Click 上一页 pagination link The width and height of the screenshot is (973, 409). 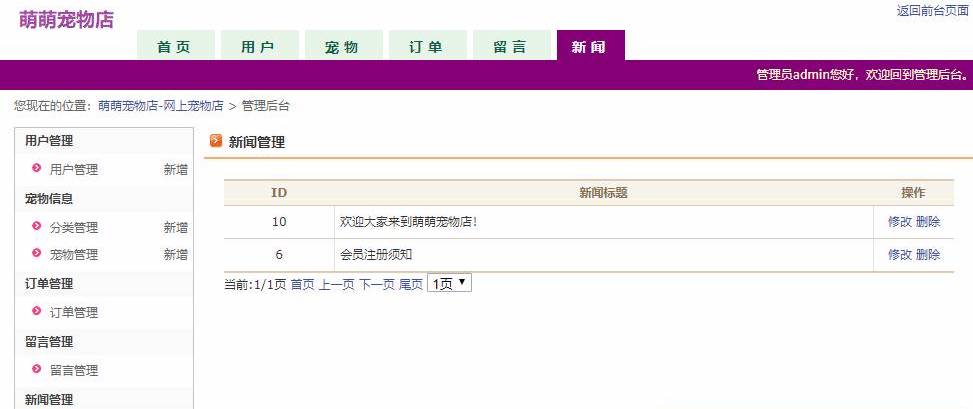coord(336,284)
